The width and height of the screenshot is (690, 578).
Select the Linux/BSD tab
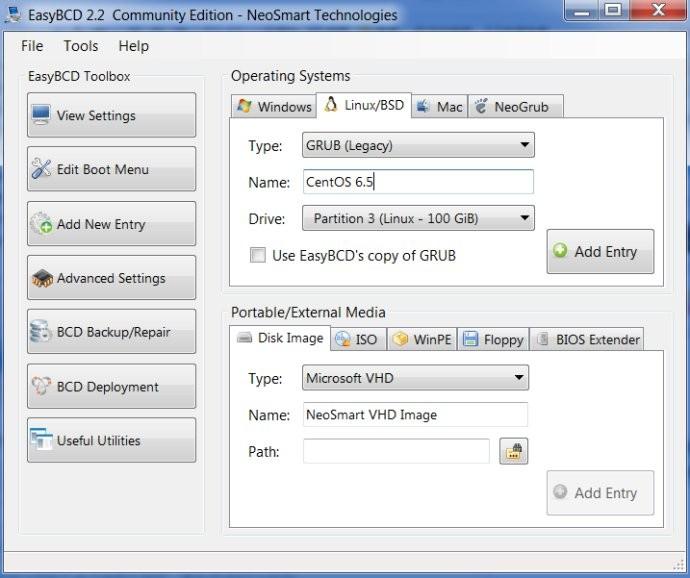point(364,105)
